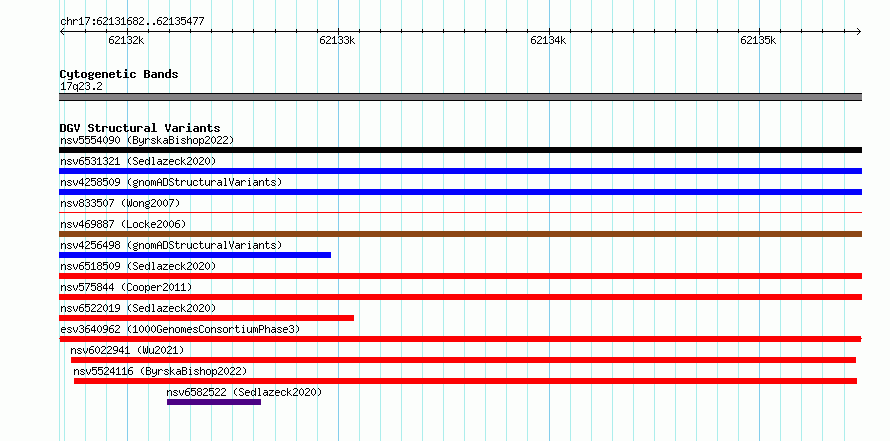This screenshot has width=890, height=441.
Task: Click the gray 17q23.2 cytogenetic band
Action: (460, 97)
